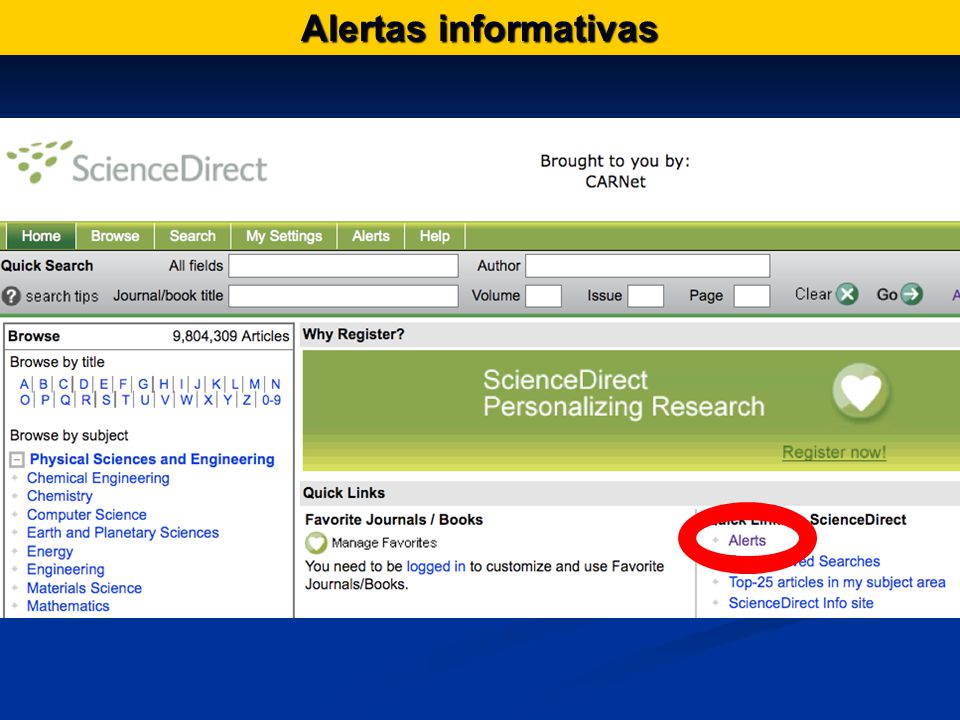Viewport: 960px width, 720px height.
Task: Browse titles starting with 0-9
Action: [271, 400]
